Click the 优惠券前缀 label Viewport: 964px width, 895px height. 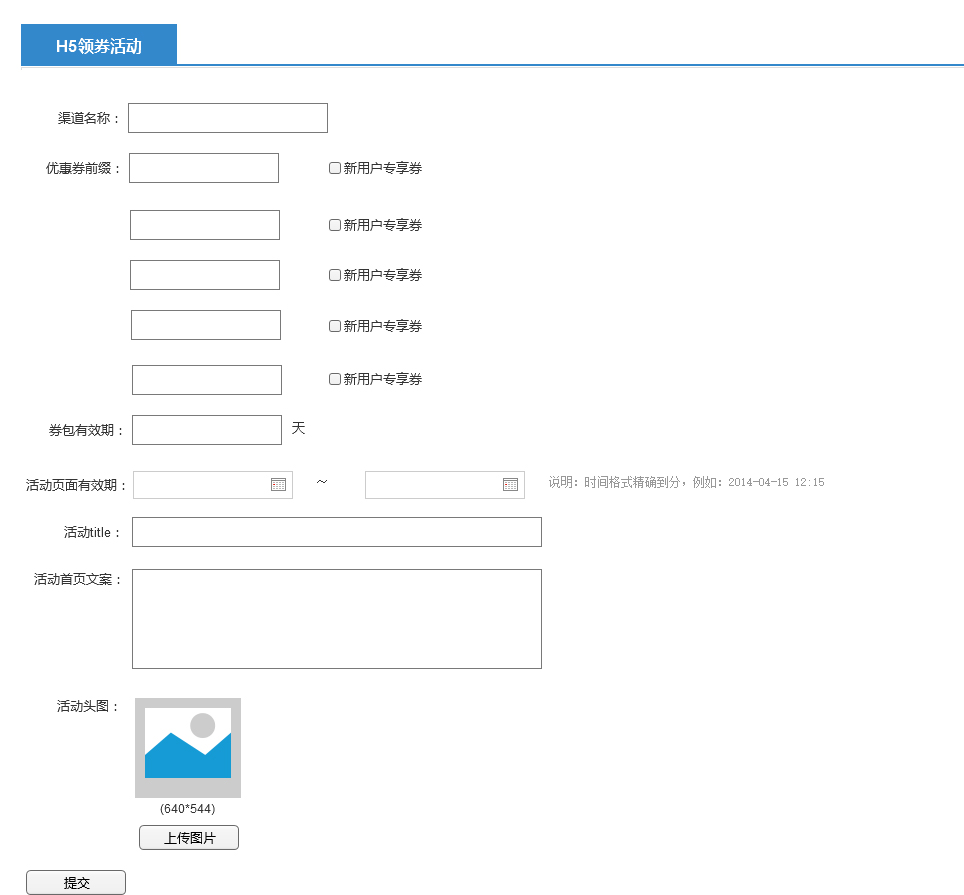[x=83, y=168]
